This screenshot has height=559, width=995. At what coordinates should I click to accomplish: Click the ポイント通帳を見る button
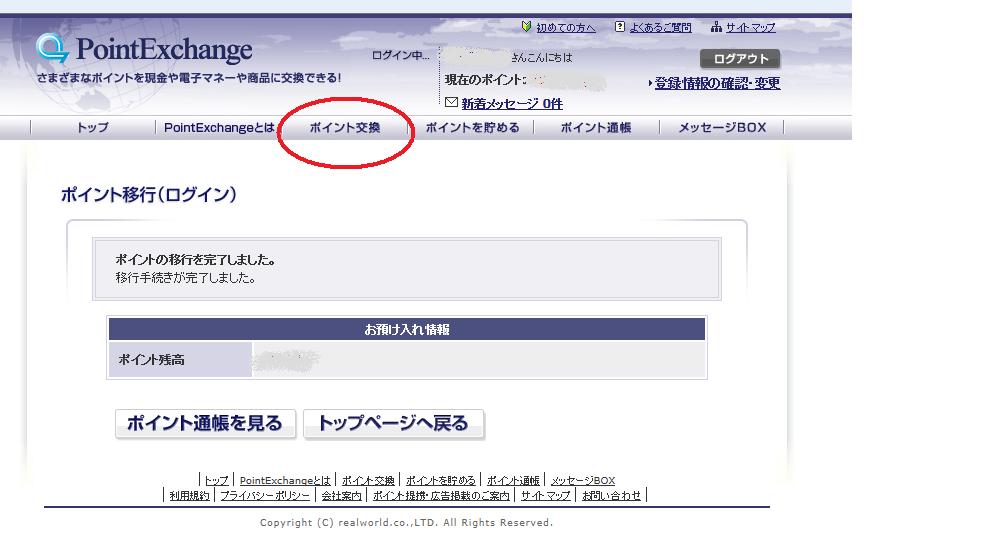[x=205, y=424]
